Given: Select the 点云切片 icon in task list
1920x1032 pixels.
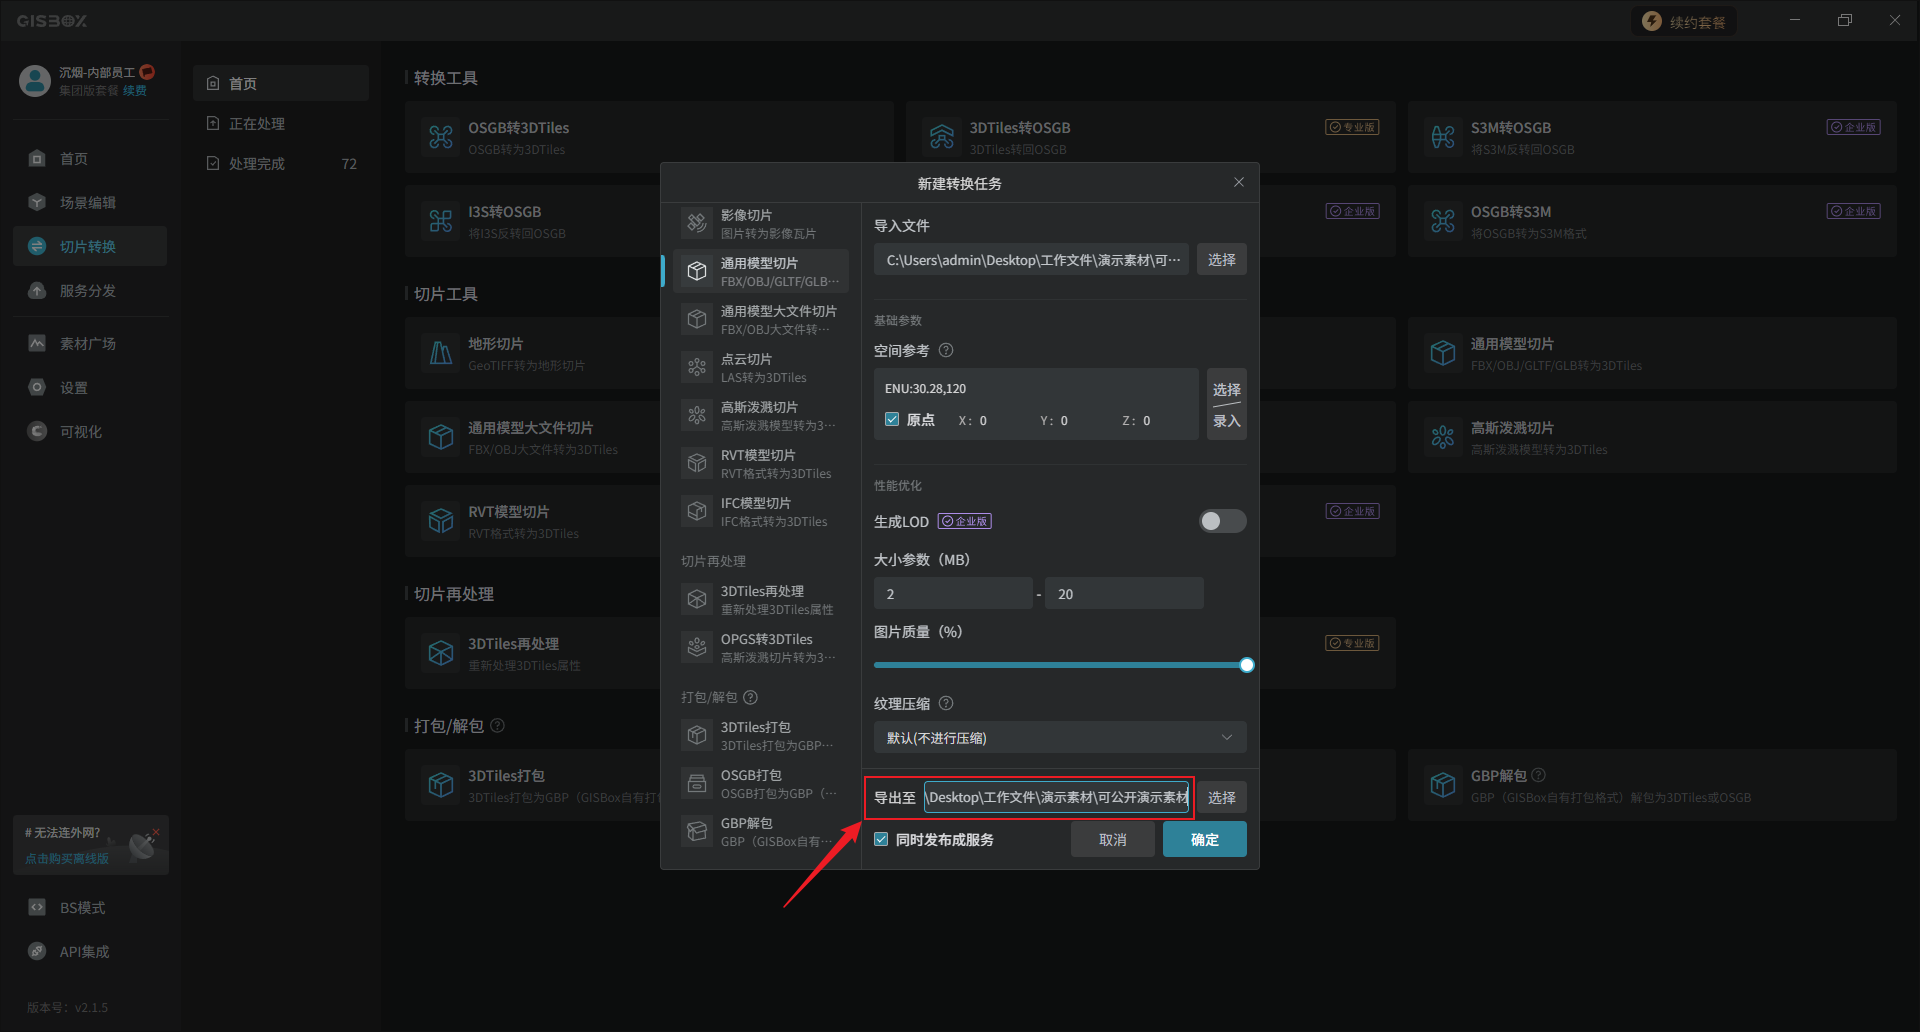Looking at the screenshot, I should (x=697, y=367).
